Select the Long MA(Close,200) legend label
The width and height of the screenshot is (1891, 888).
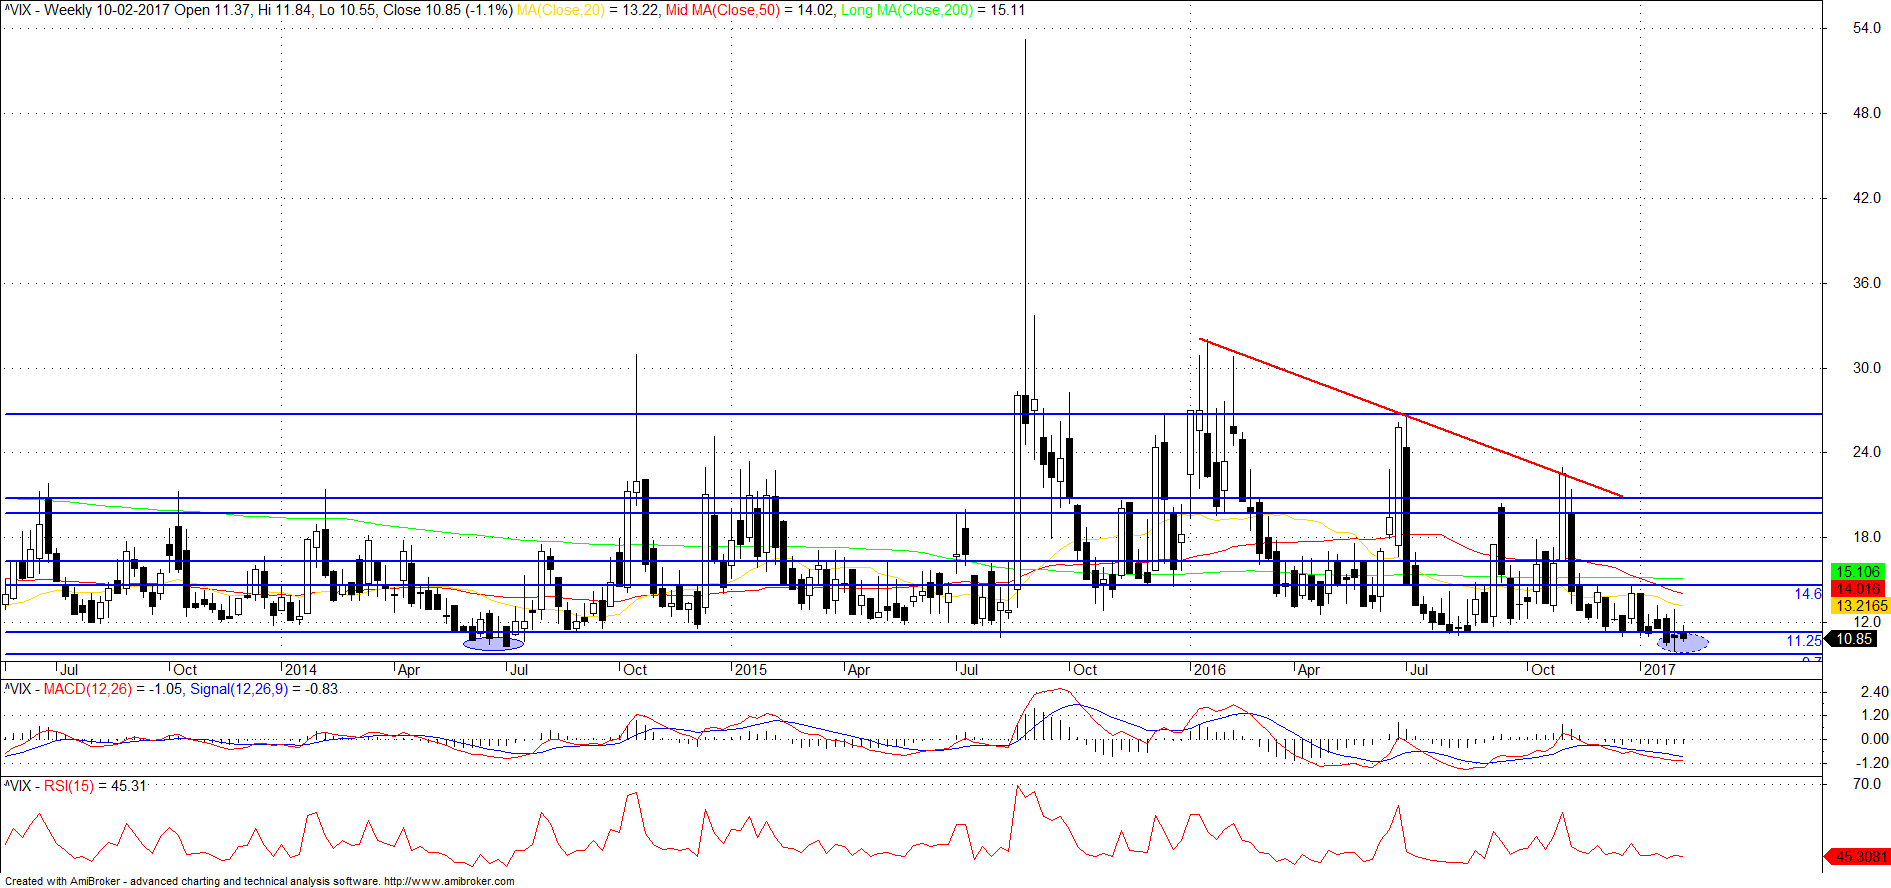pos(906,10)
